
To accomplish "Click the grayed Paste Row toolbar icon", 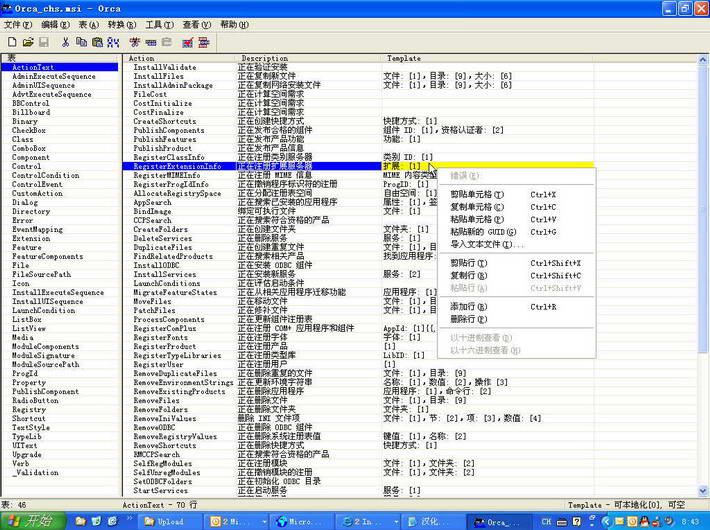I will [167, 42].
